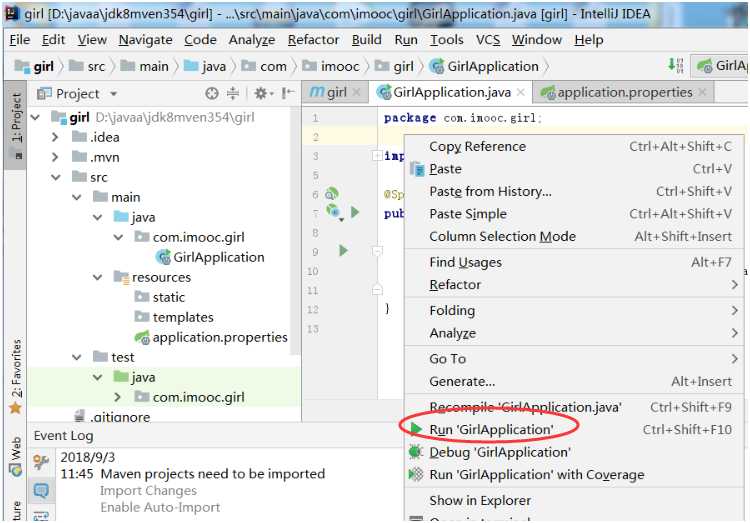Expand the .idea folder
Image resolution: width=750 pixels, height=523 pixels.
[55, 137]
